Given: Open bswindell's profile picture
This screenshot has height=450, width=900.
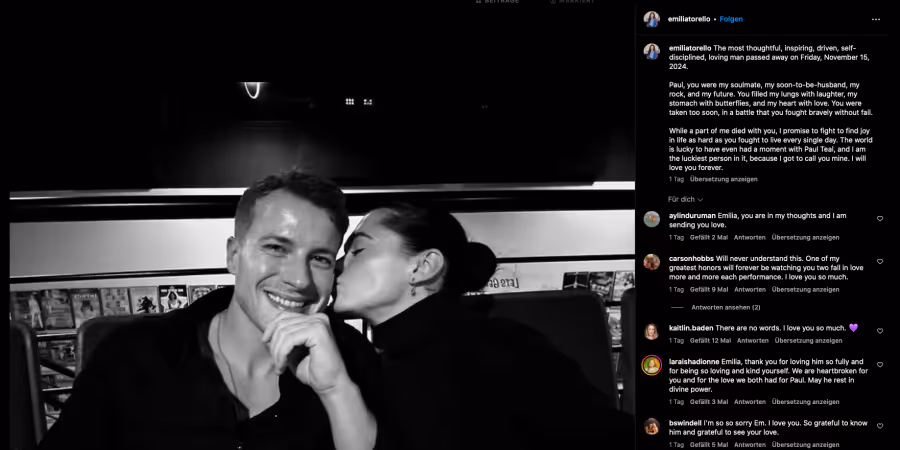Looking at the screenshot, I should pyautogui.click(x=651, y=426).
